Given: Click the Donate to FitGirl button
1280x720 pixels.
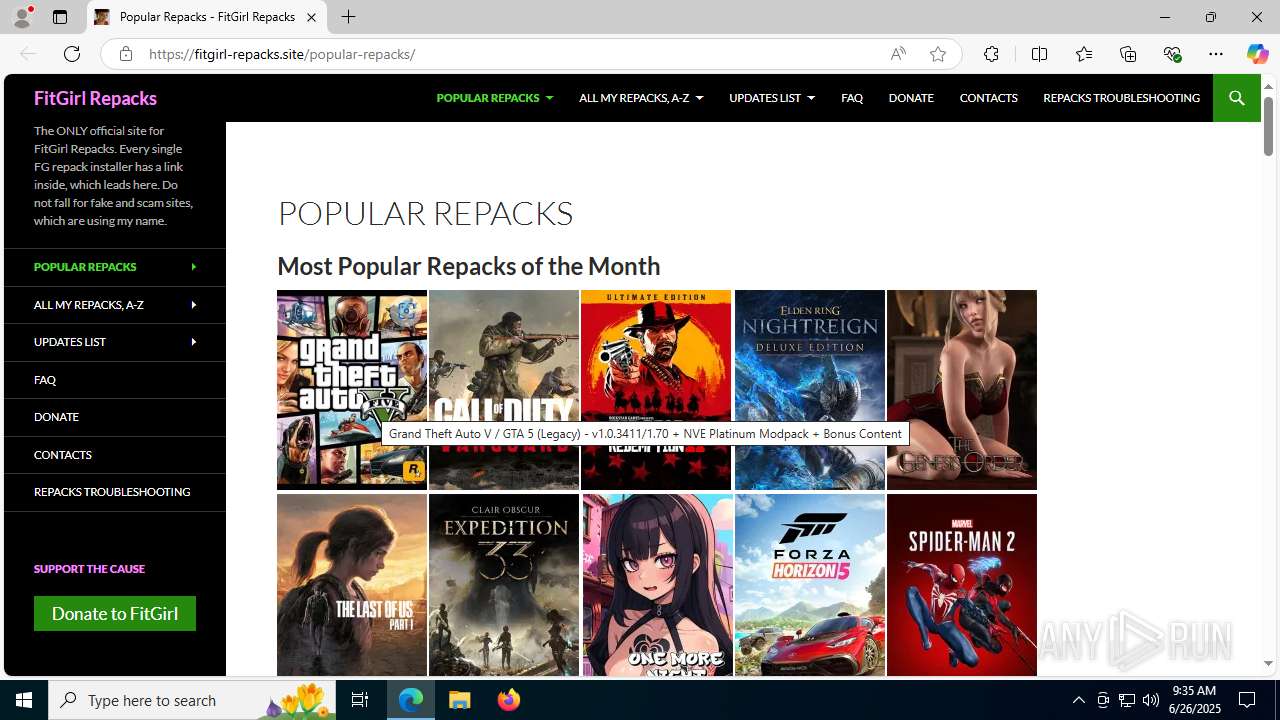Looking at the screenshot, I should [115, 613].
